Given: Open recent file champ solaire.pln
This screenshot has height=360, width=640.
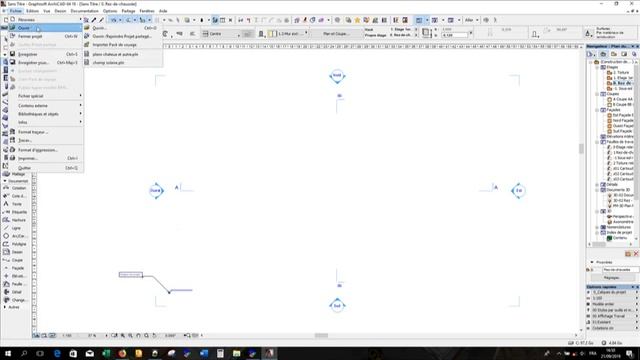Looking at the screenshot, I should coord(122,62).
